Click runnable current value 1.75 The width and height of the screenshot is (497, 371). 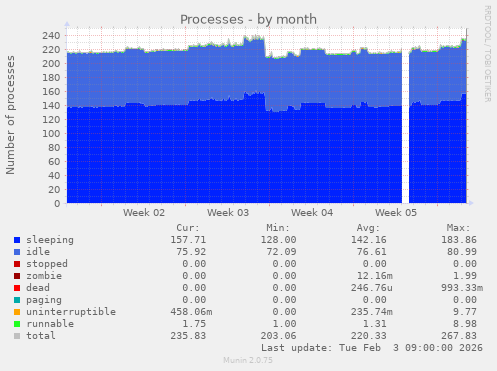coord(194,324)
